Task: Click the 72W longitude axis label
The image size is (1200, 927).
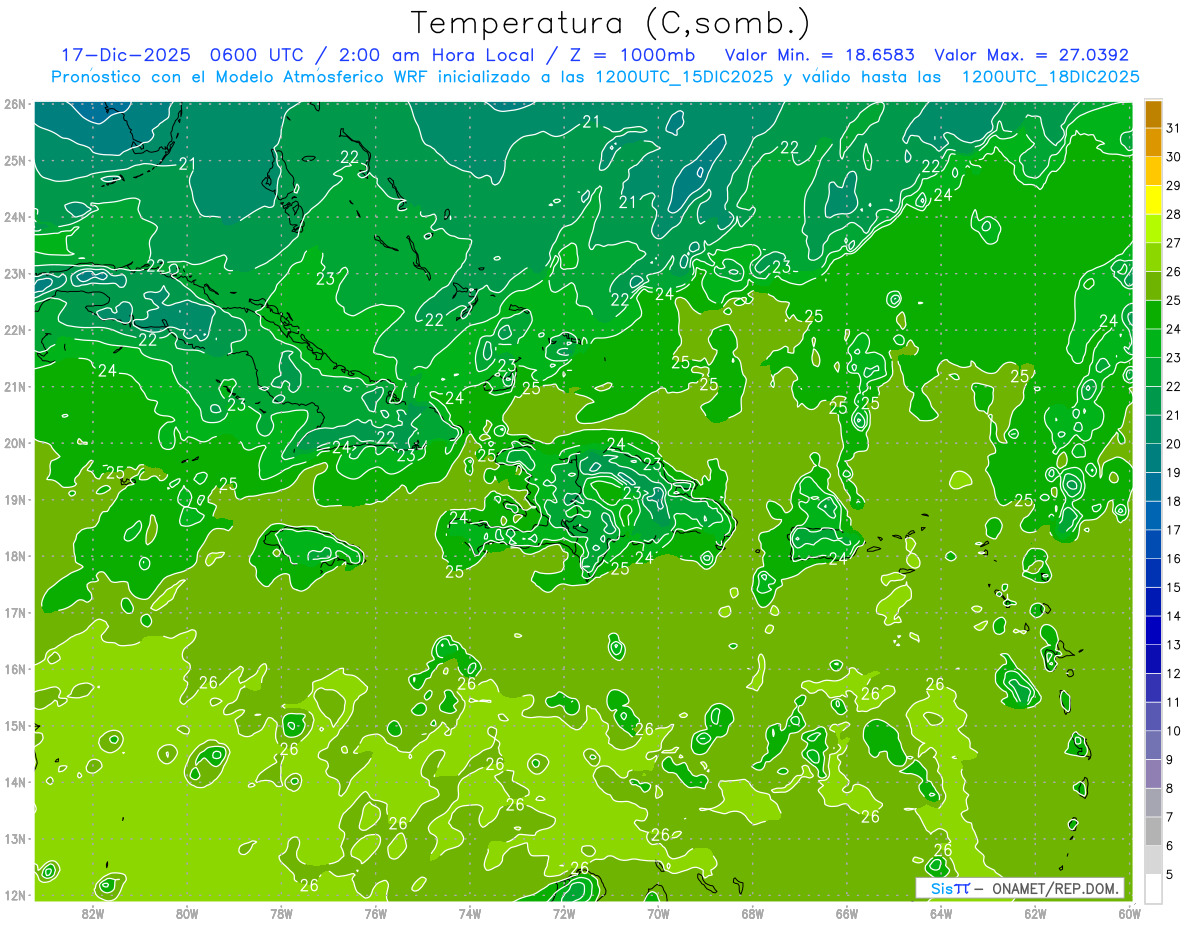Action: (x=564, y=913)
